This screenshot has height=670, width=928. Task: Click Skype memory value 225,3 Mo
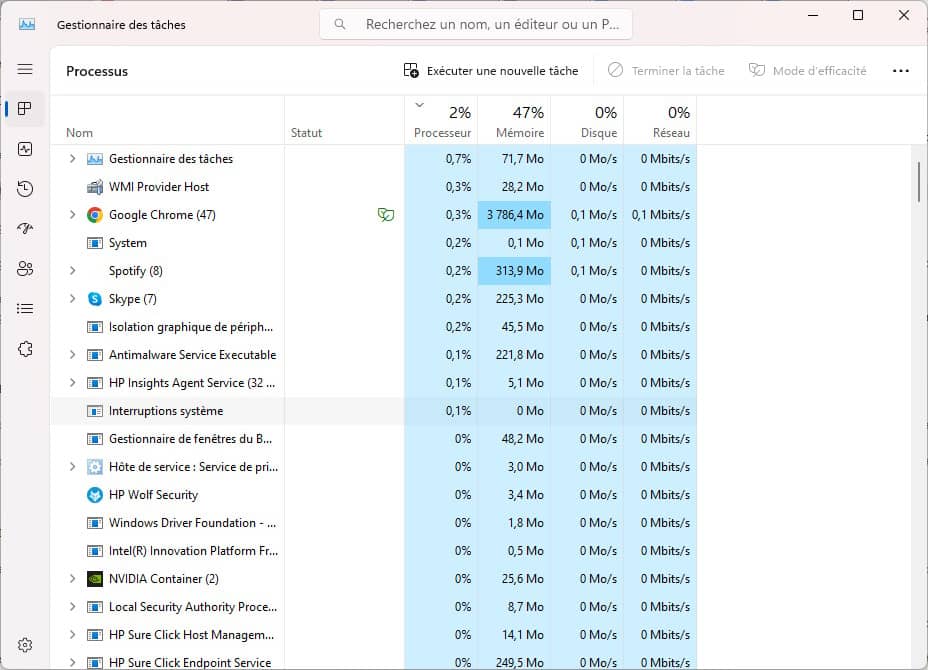click(x=520, y=299)
